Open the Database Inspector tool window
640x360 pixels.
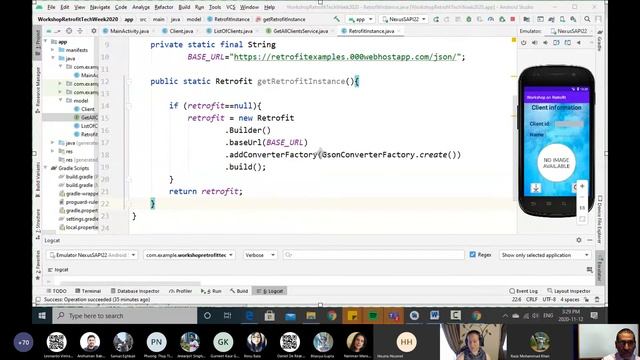click(x=135, y=291)
